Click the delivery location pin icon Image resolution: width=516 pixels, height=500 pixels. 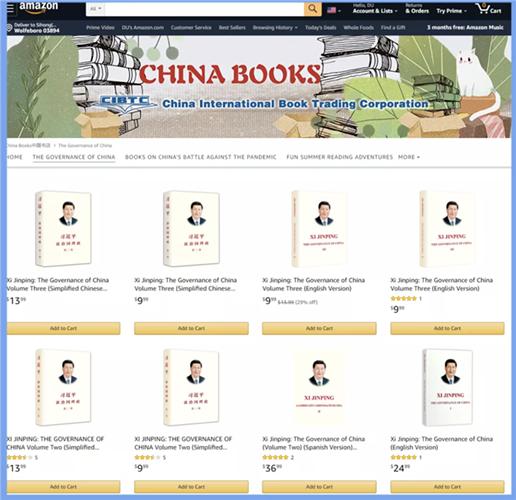10,28
